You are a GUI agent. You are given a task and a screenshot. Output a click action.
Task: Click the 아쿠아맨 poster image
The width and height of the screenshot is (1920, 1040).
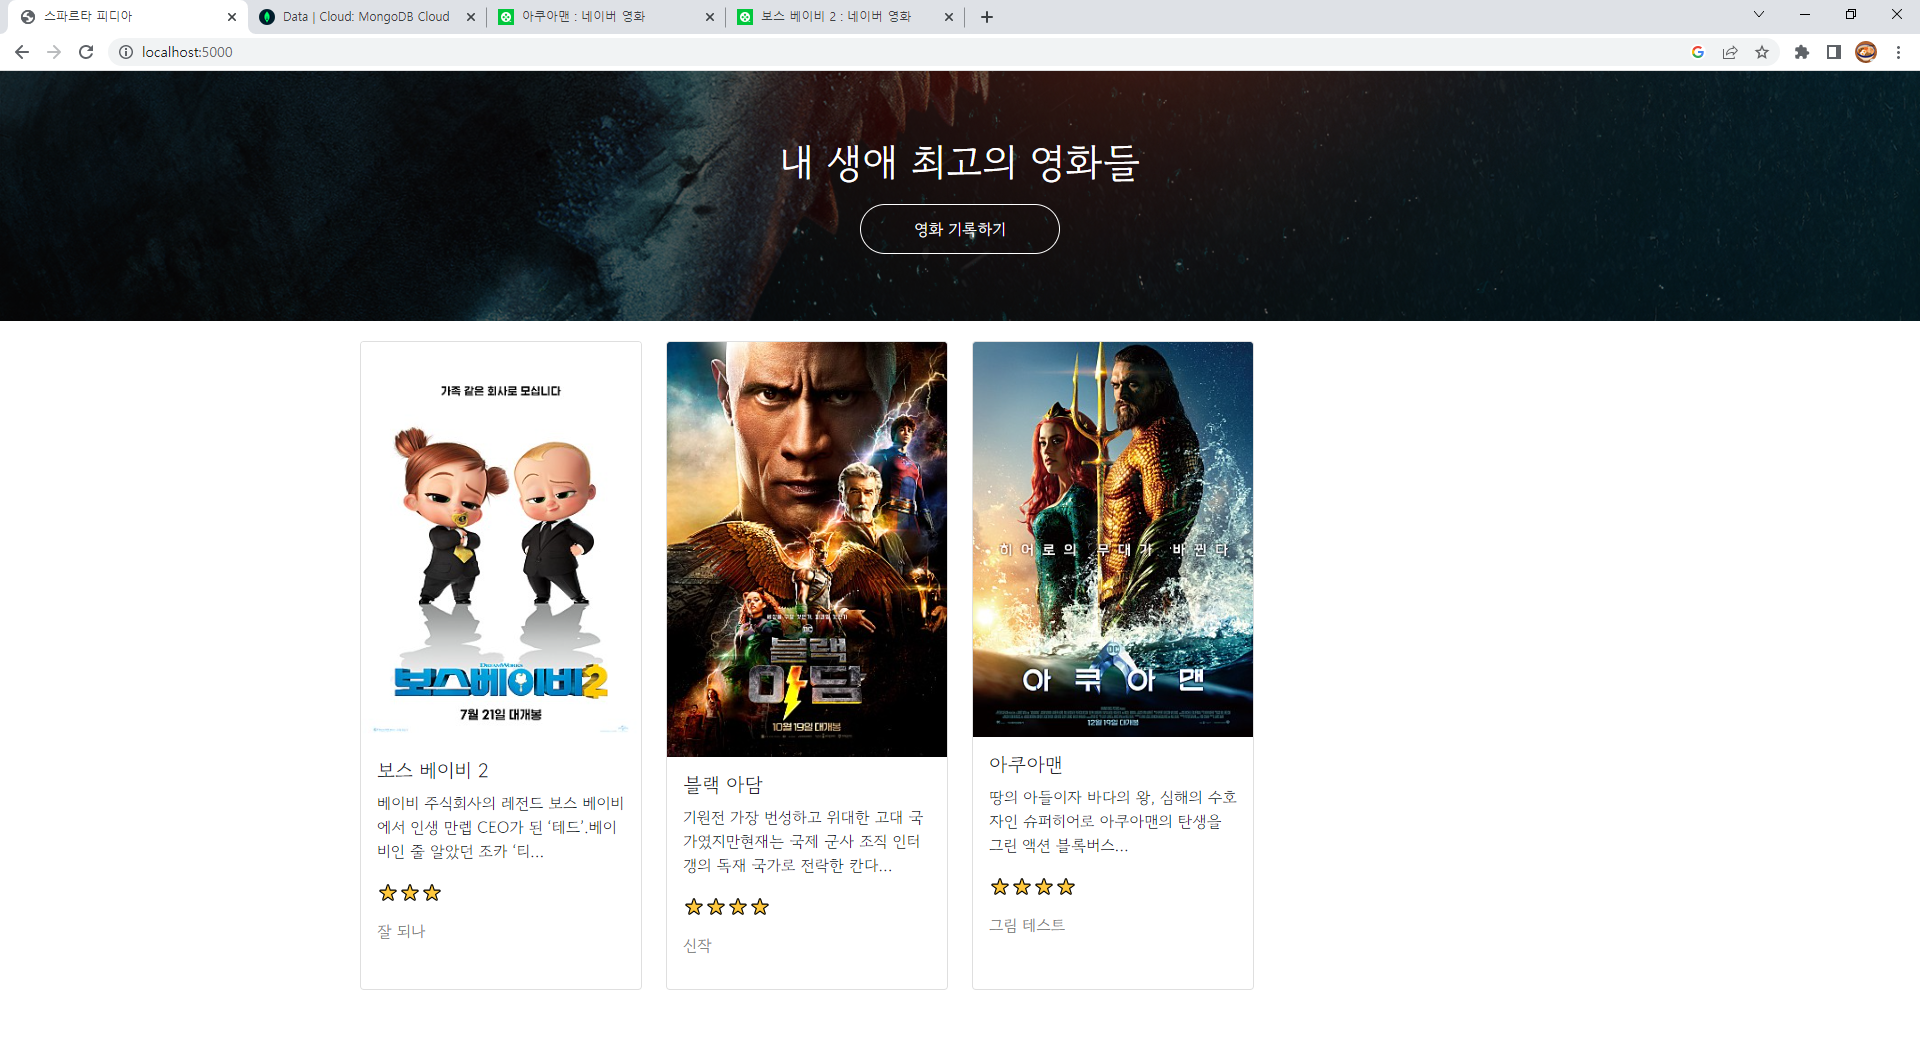coord(1113,539)
